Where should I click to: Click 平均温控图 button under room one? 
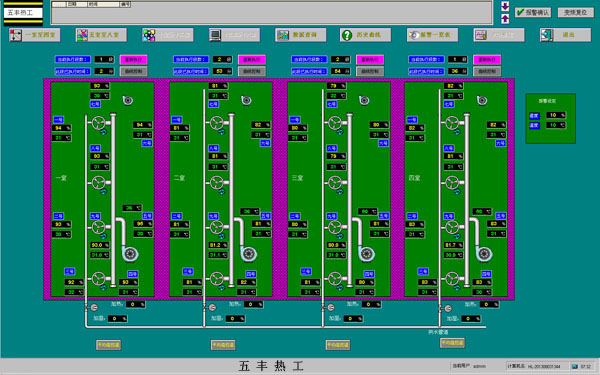click(x=108, y=345)
